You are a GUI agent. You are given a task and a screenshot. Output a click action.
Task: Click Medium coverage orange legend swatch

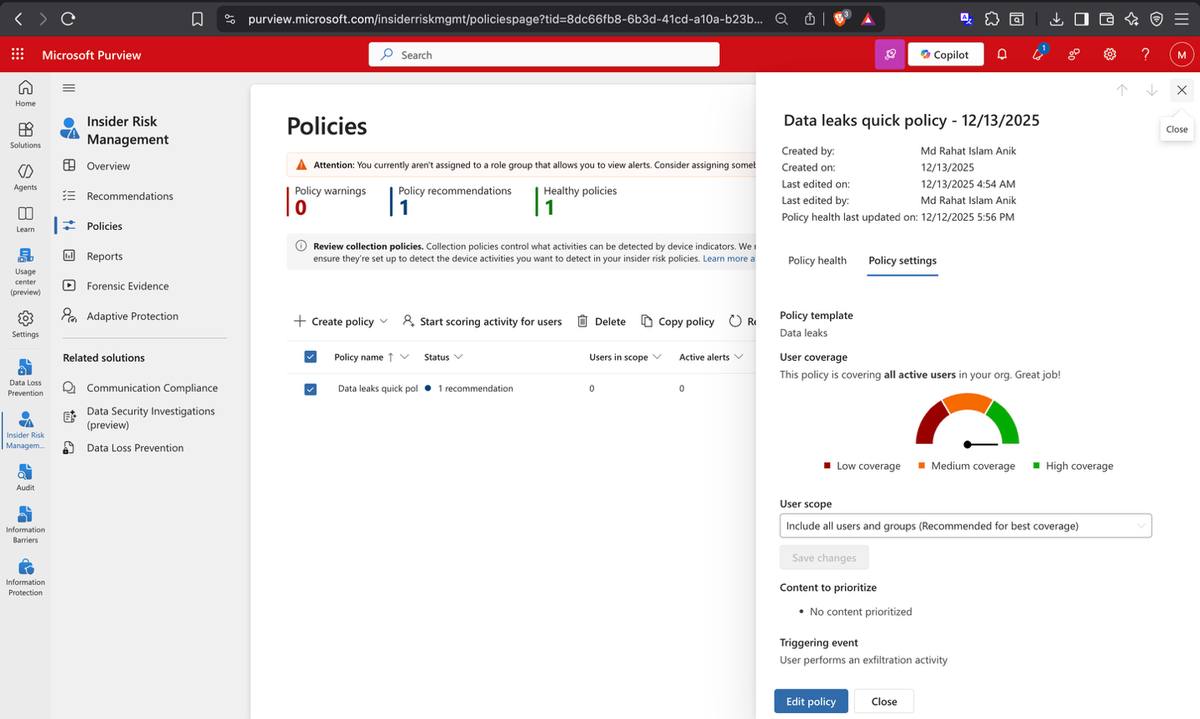point(921,465)
